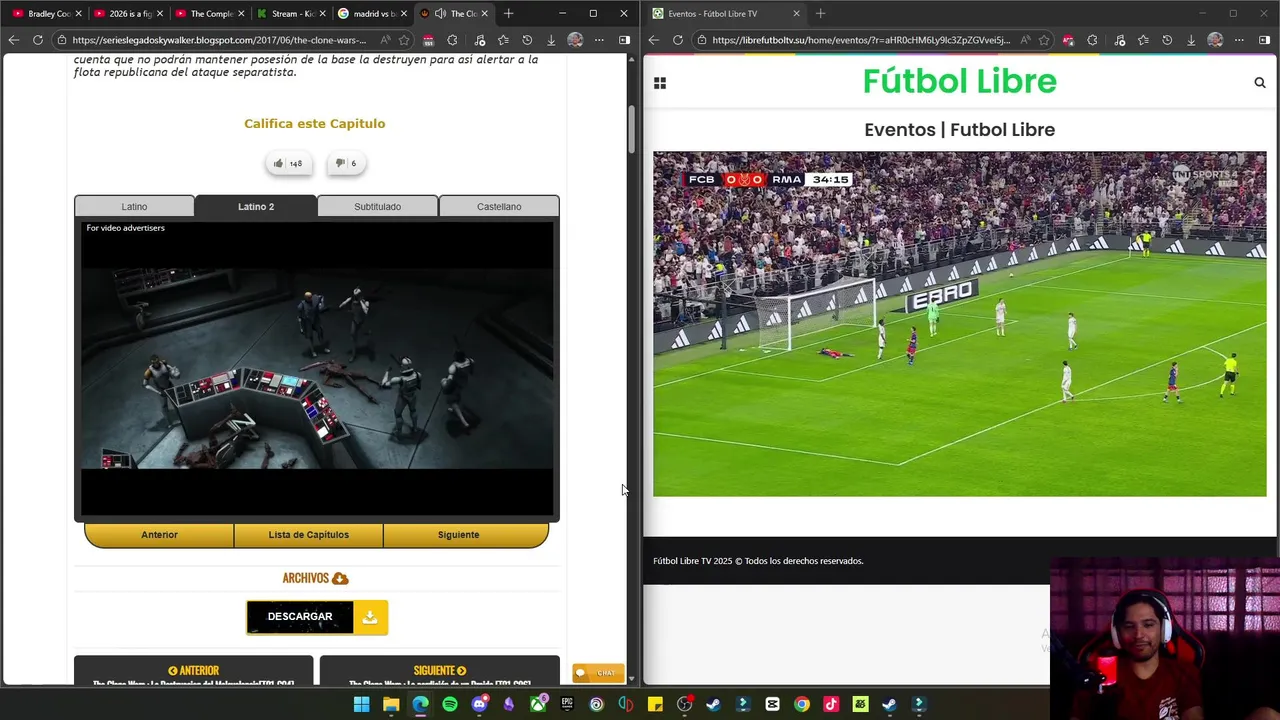Reload the Clone Wars blogspot page
This screenshot has width=1280, height=720.
click(38, 40)
